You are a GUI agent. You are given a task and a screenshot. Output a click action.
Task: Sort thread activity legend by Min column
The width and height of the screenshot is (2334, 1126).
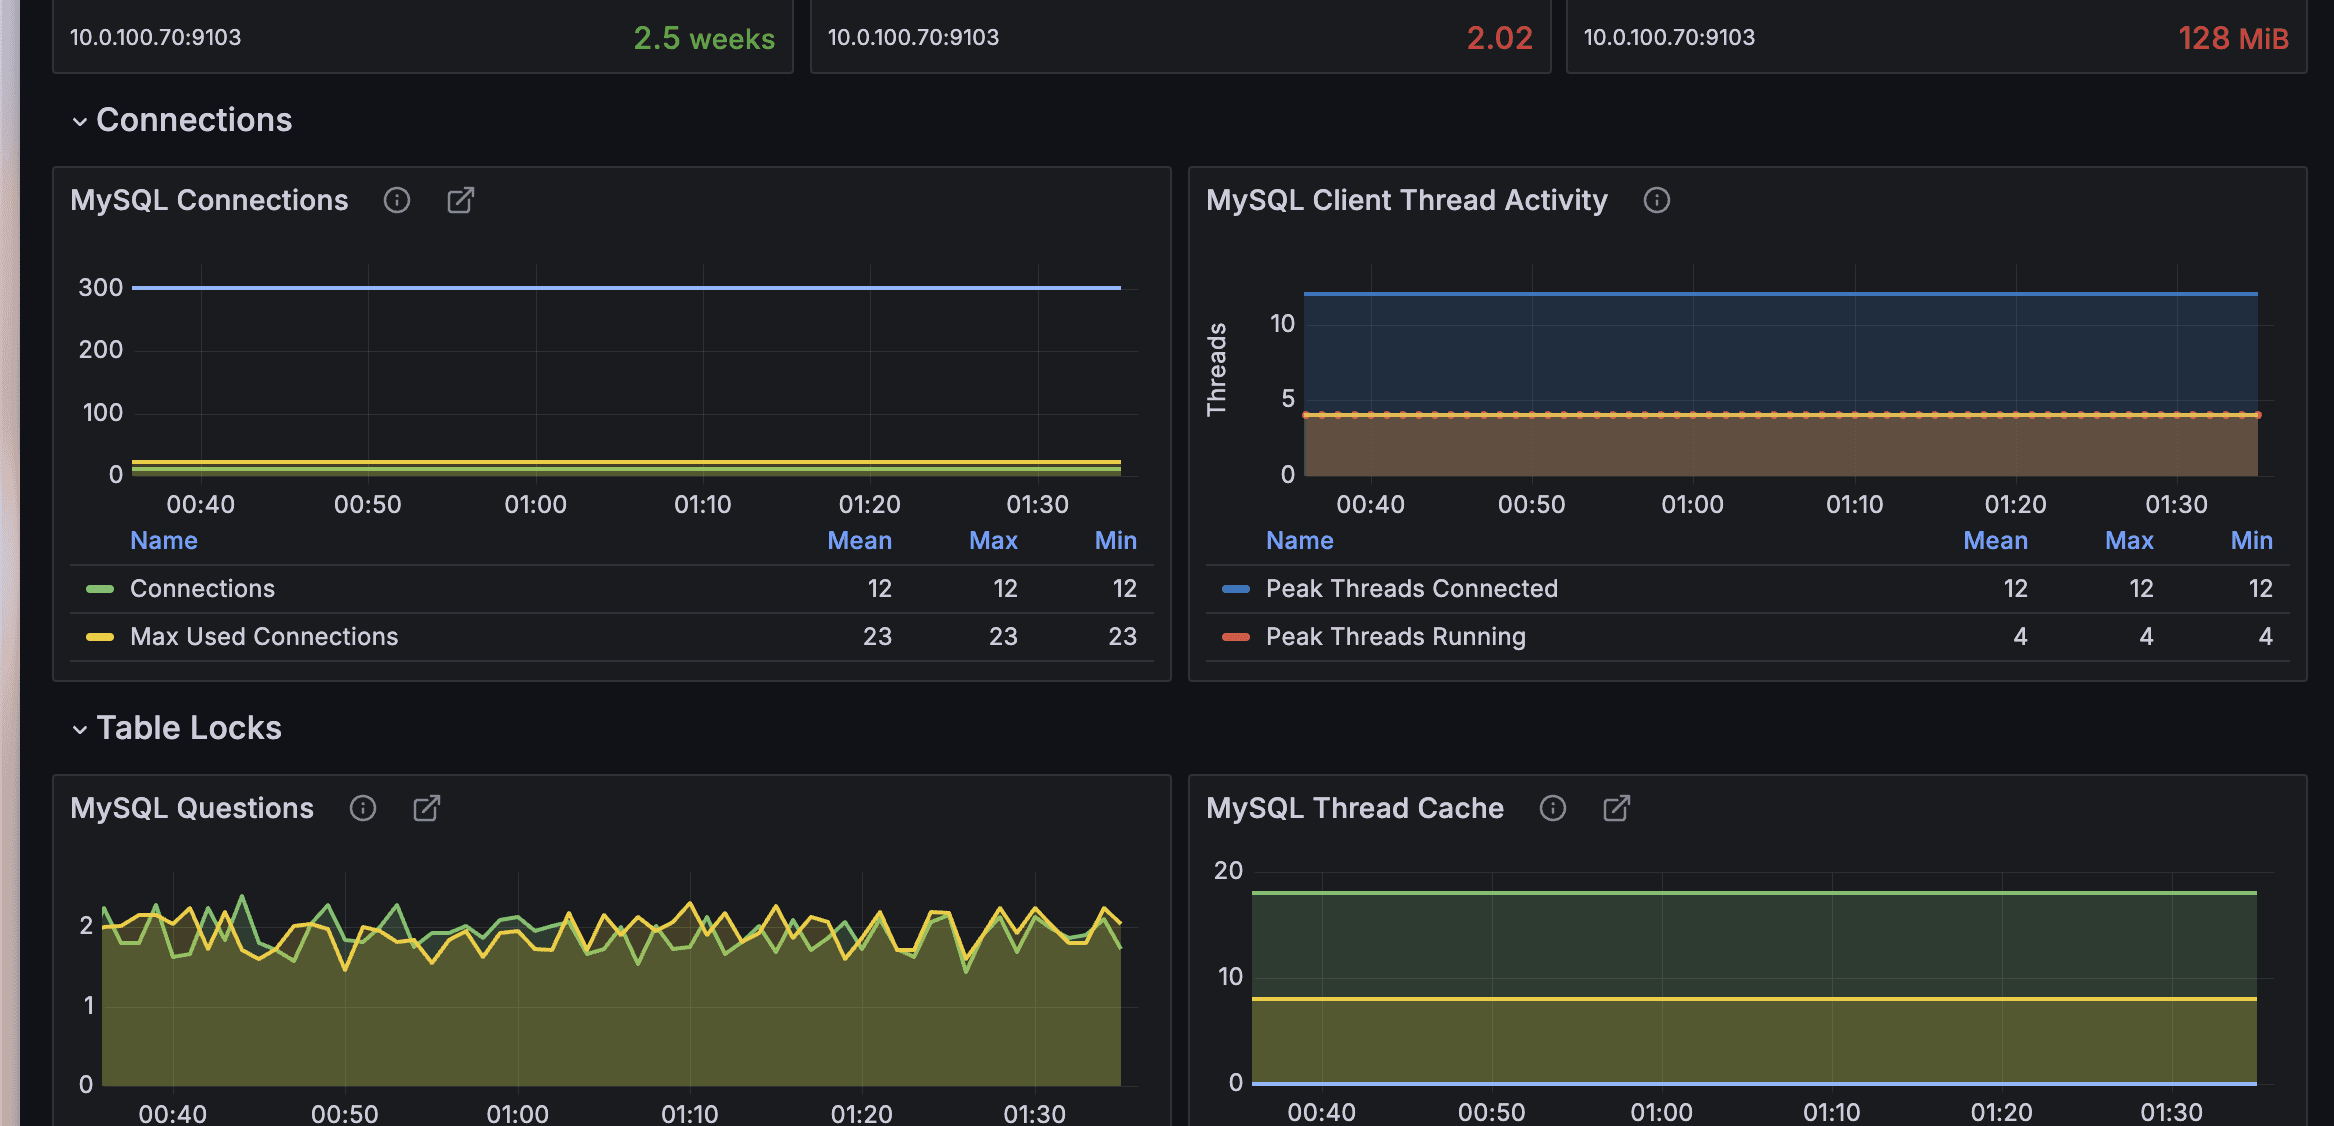point(2250,541)
